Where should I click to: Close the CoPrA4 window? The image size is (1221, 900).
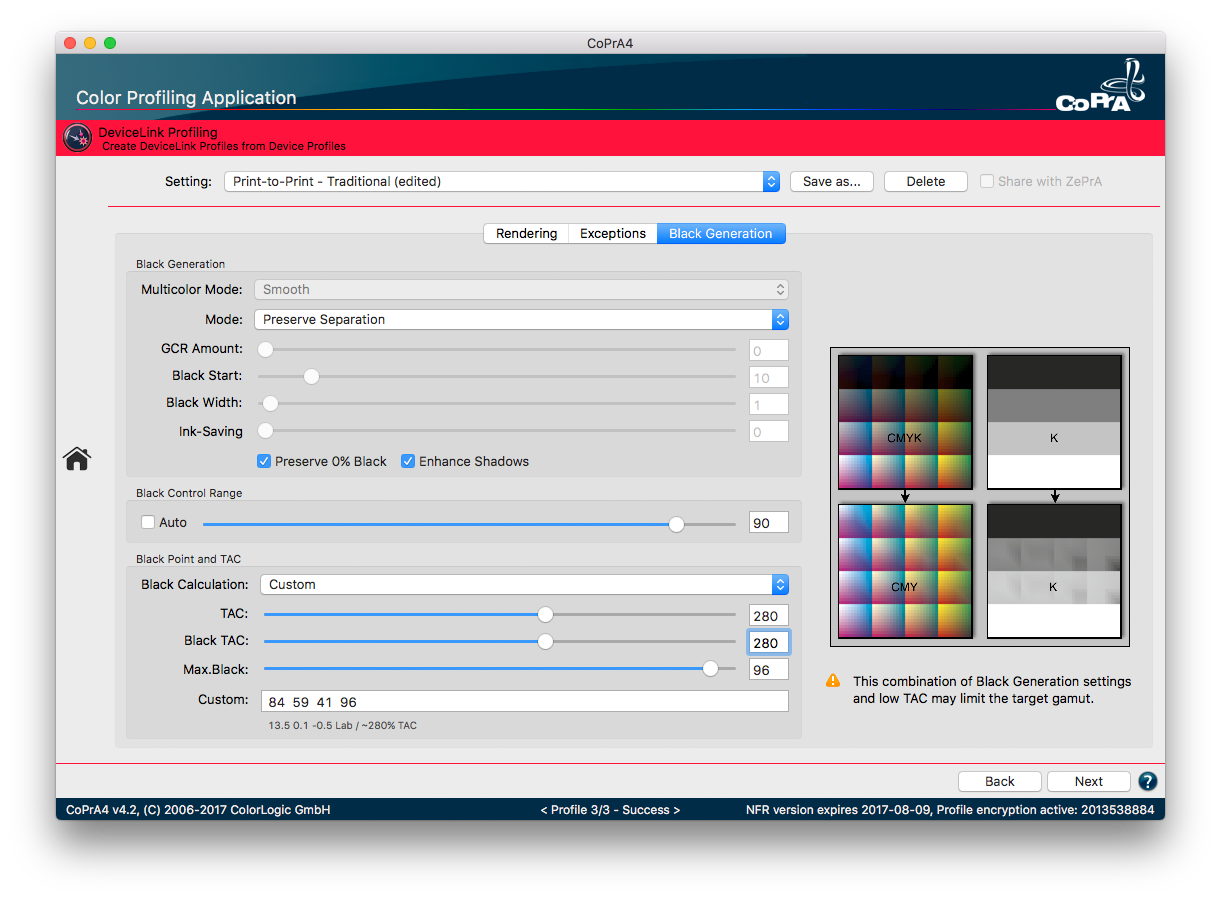[x=70, y=43]
